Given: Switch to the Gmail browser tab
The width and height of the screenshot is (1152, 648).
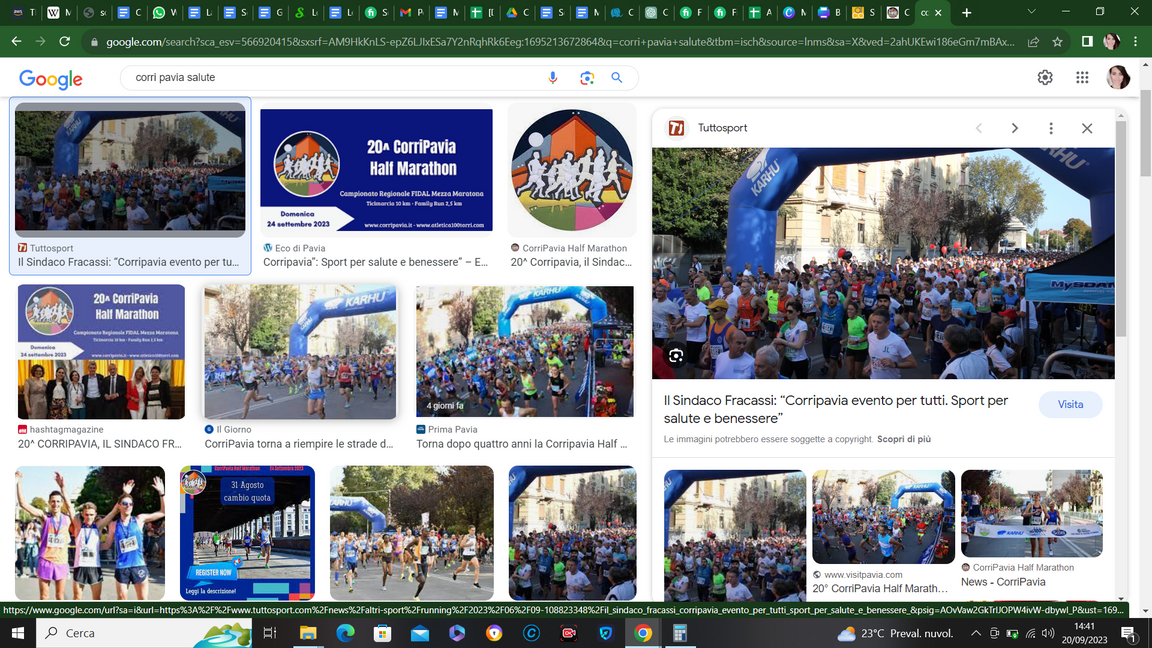Looking at the screenshot, I should 411,12.
